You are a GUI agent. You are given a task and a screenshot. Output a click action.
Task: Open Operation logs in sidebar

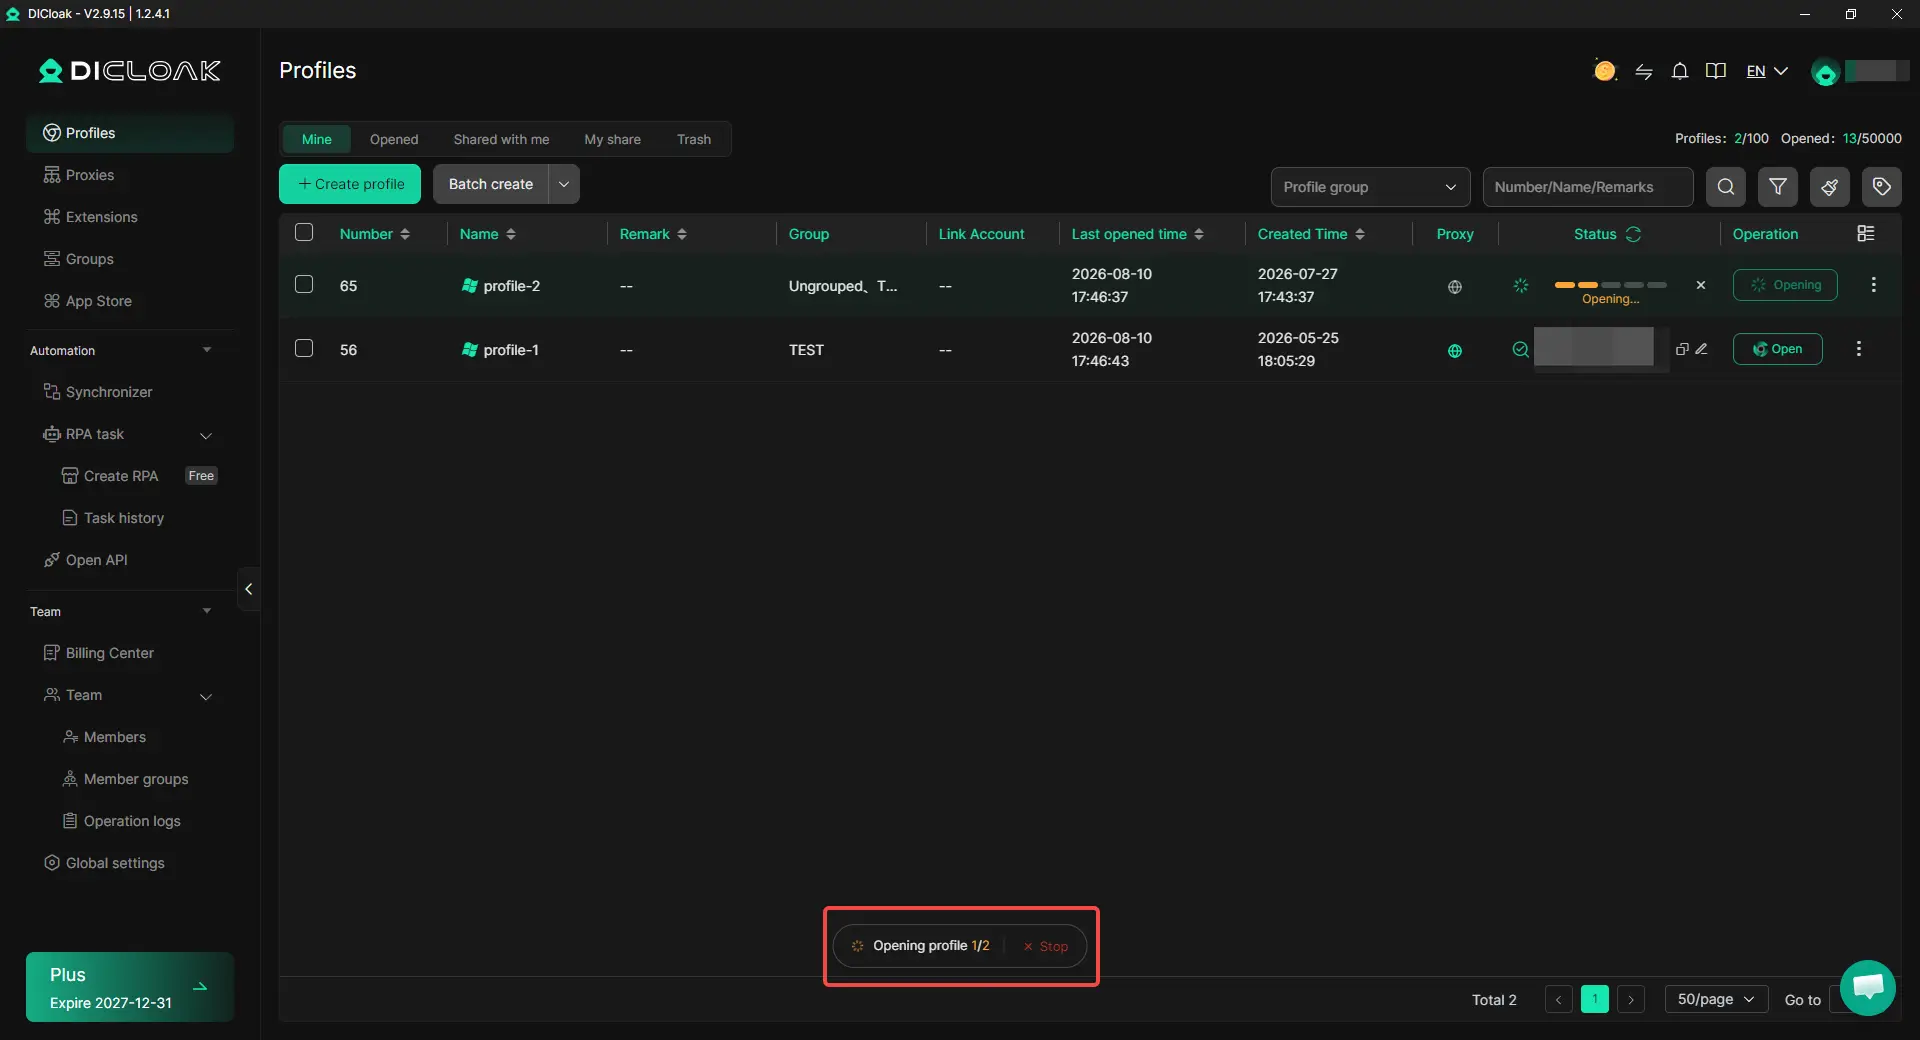click(129, 821)
